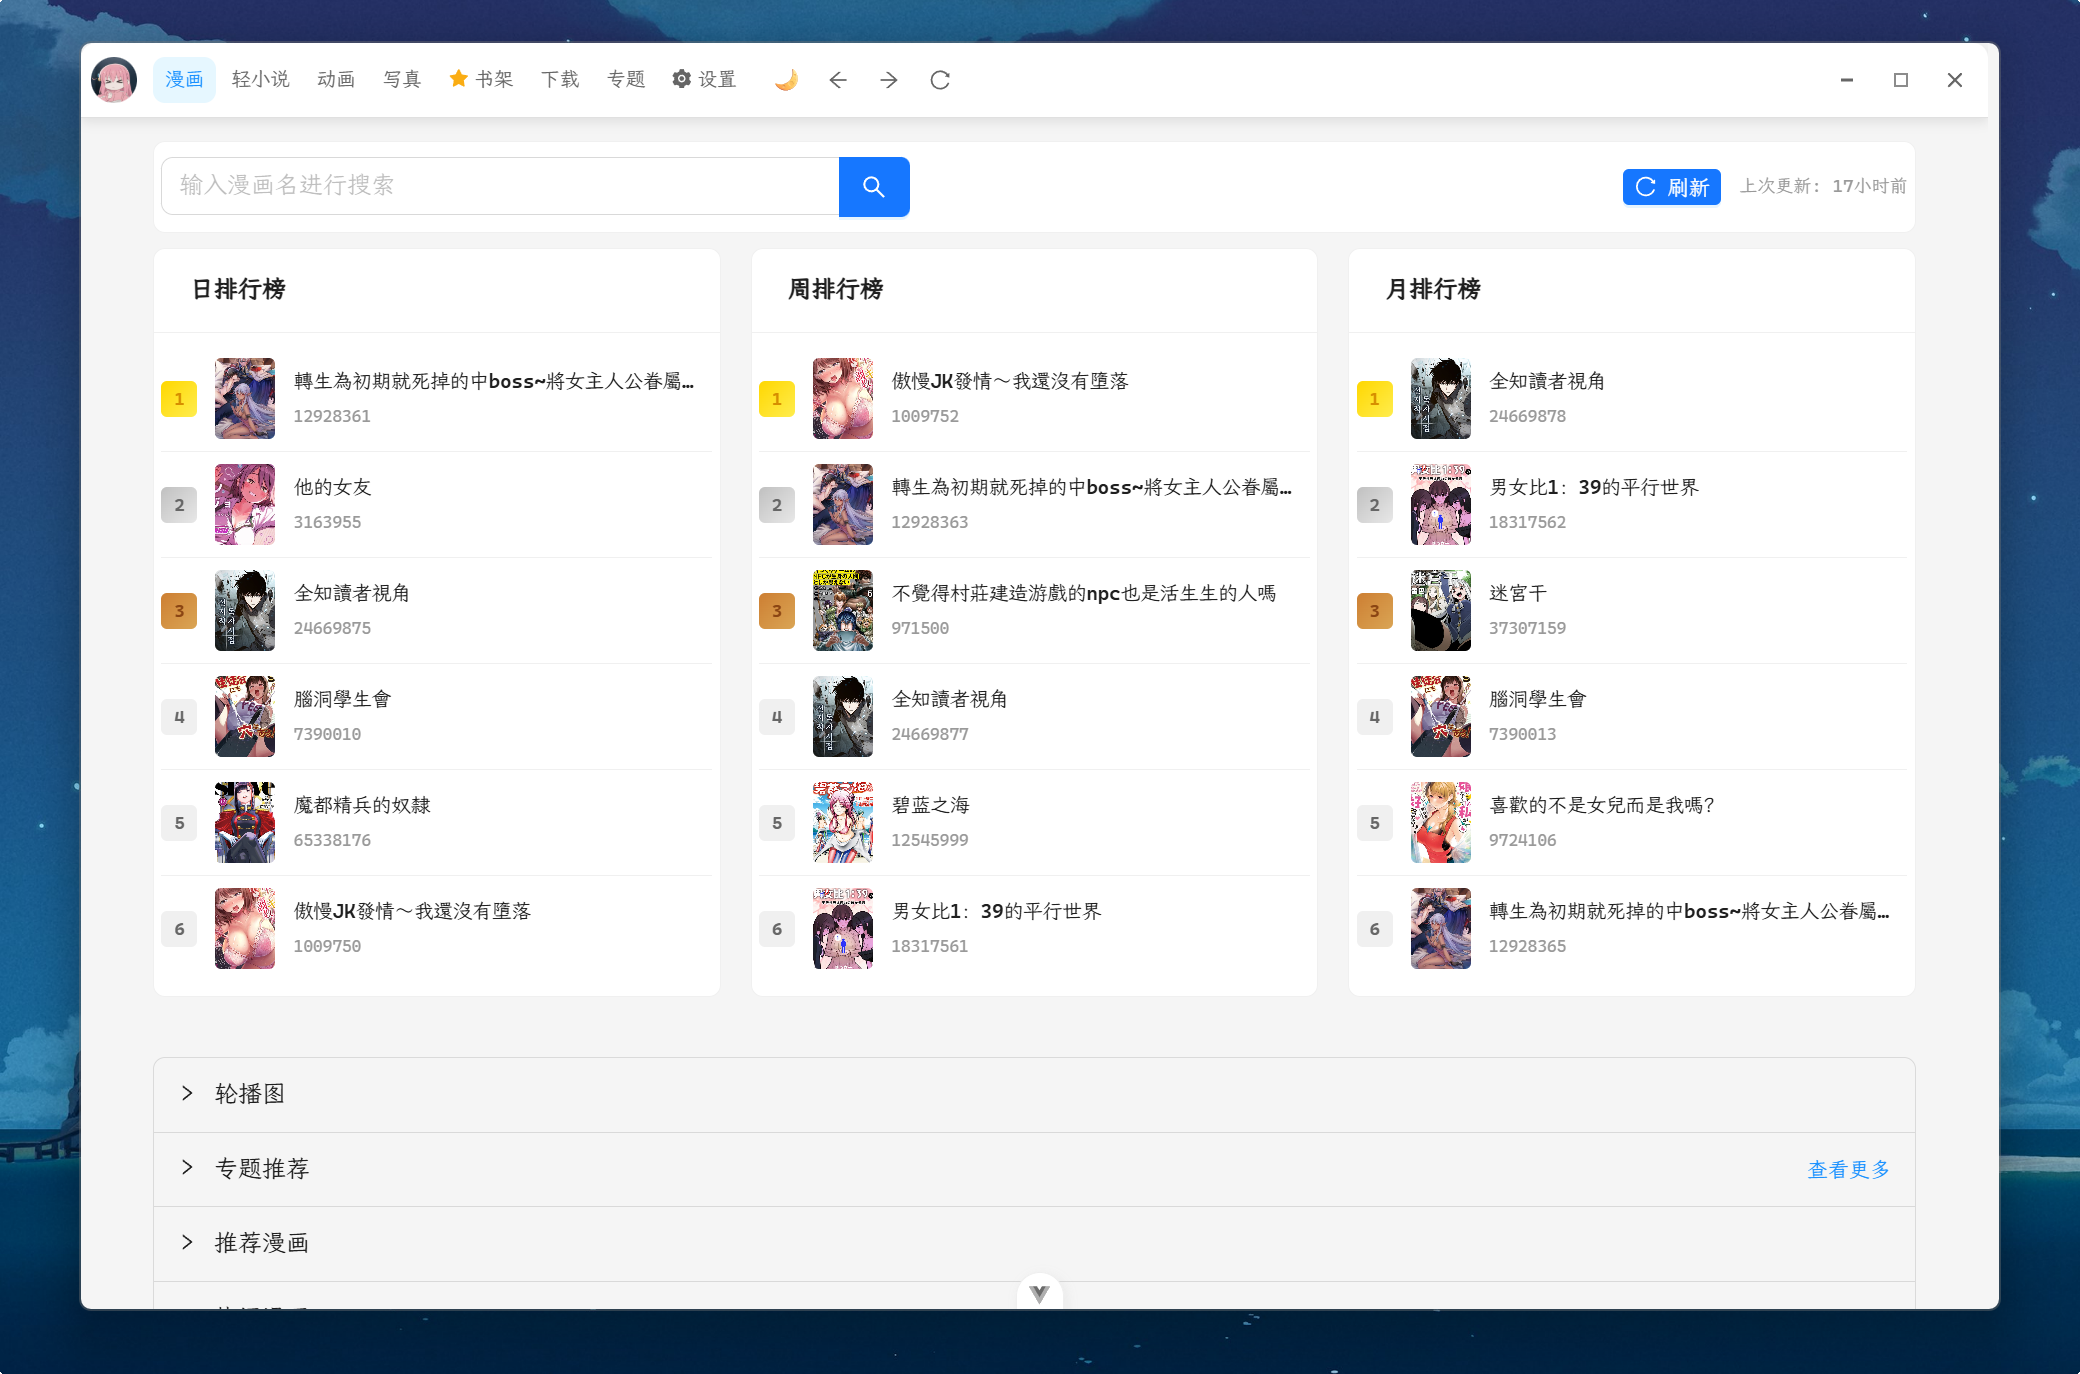This screenshot has height=1374, width=2080.
Task: Open the 书架 bookshelf star tab
Action: [481, 80]
